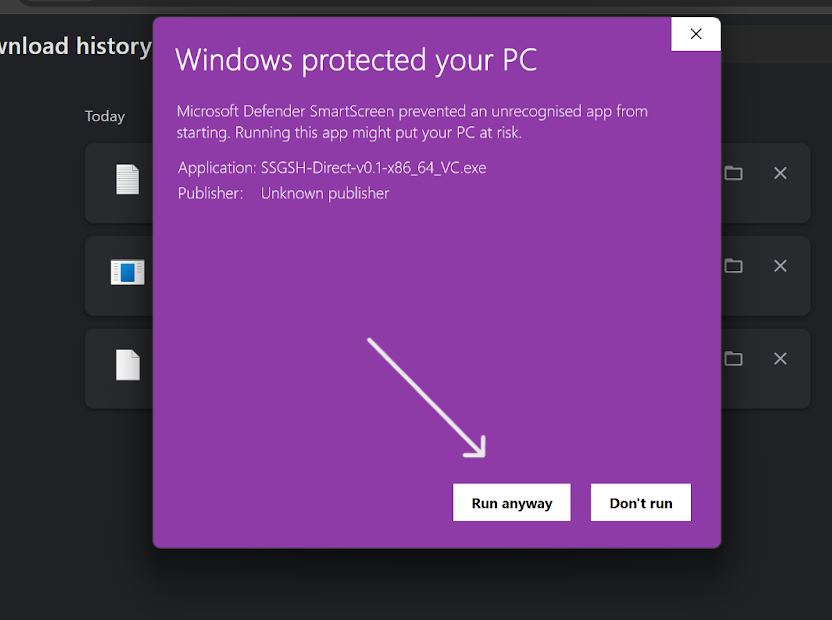Remove the third download from history

click(780, 358)
